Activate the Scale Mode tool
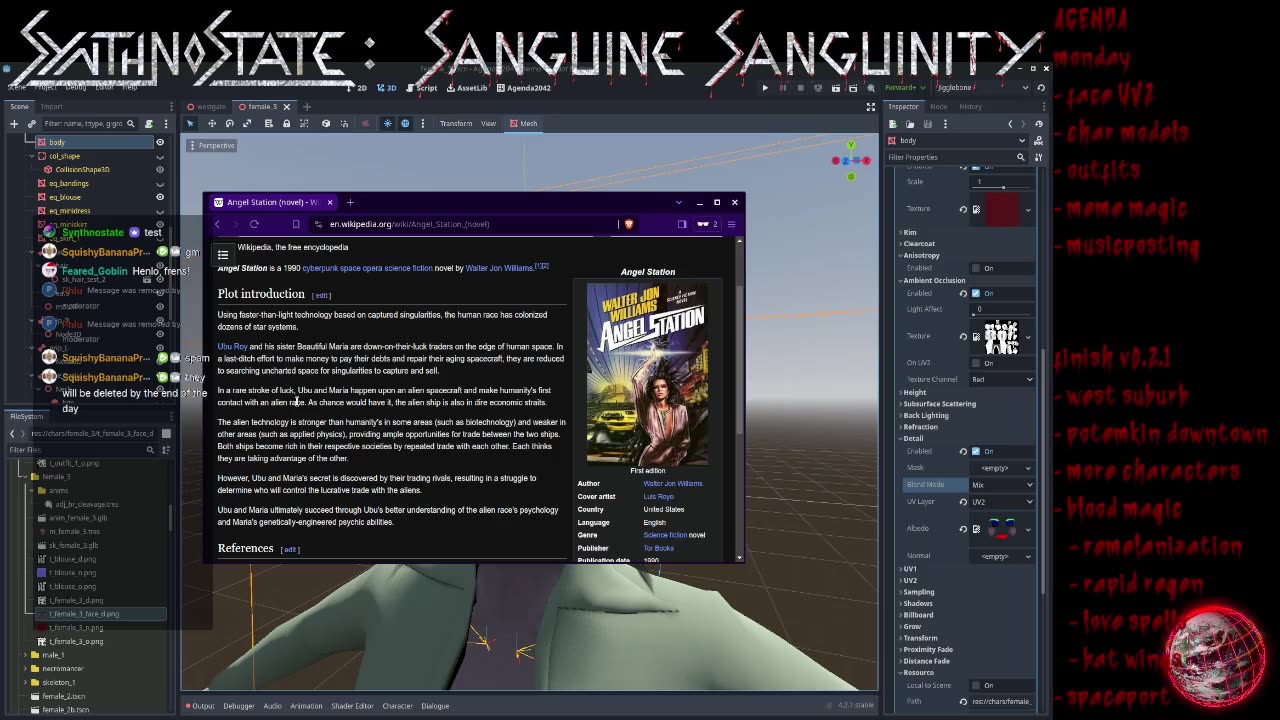The width and height of the screenshot is (1280, 720). 247,123
